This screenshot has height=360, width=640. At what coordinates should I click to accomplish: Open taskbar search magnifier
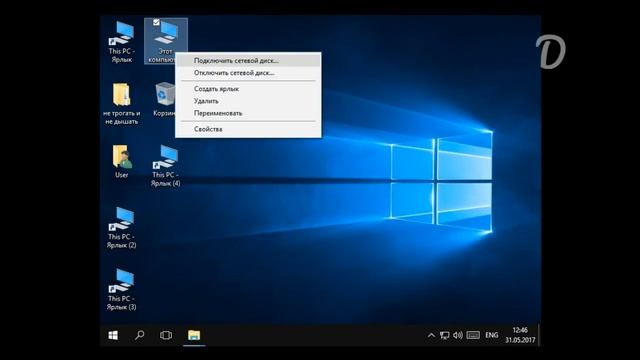point(139,335)
